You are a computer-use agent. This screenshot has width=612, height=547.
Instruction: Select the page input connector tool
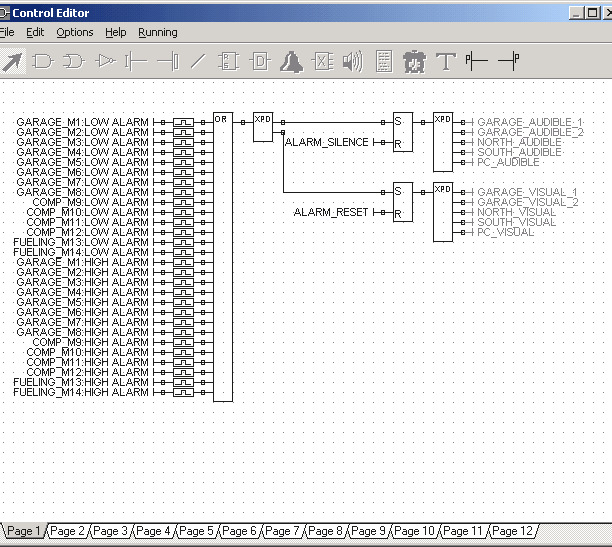point(477,61)
